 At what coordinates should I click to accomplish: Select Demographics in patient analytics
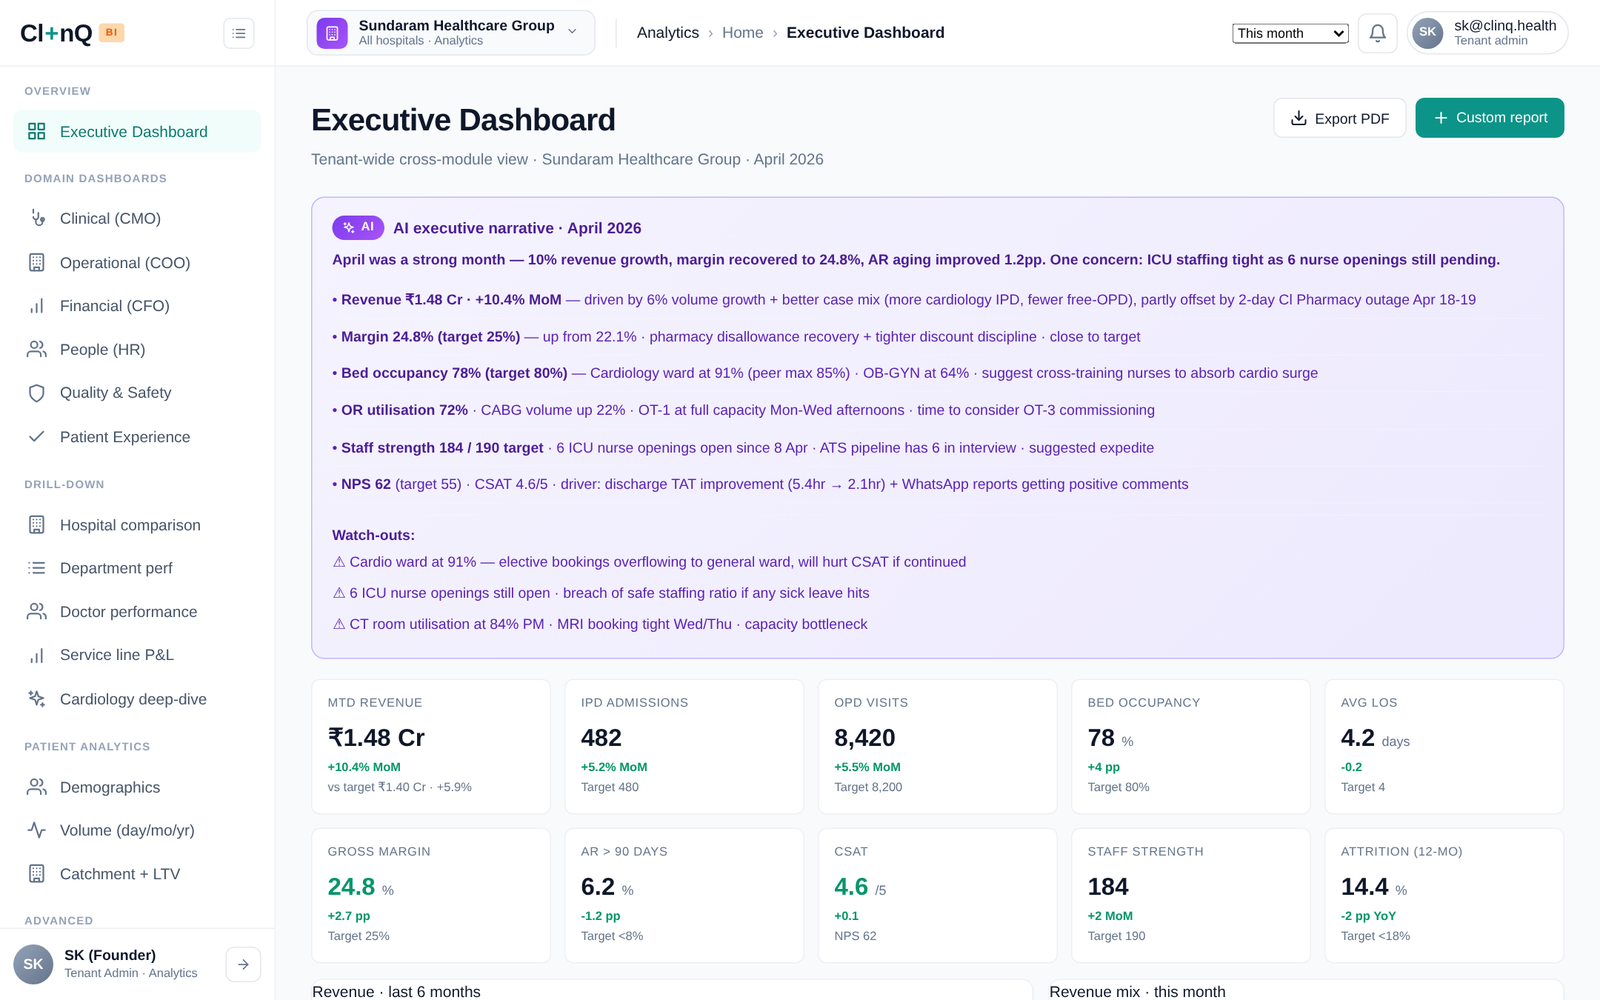tap(137, 787)
